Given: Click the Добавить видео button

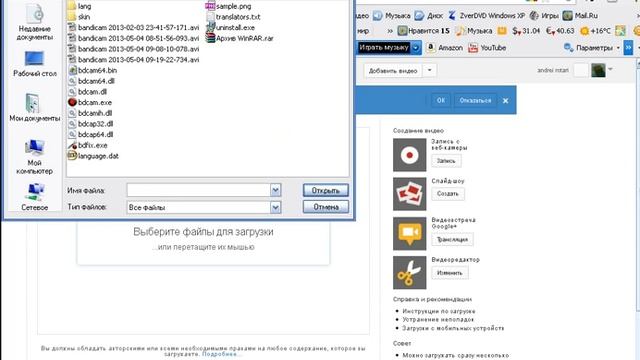Looking at the screenshot, I should point(393,71).
